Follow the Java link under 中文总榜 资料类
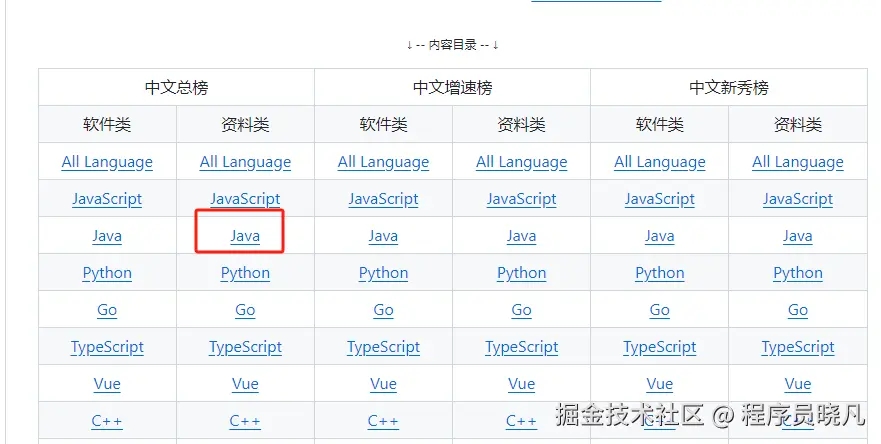881x444 pixels. [245, 236]
